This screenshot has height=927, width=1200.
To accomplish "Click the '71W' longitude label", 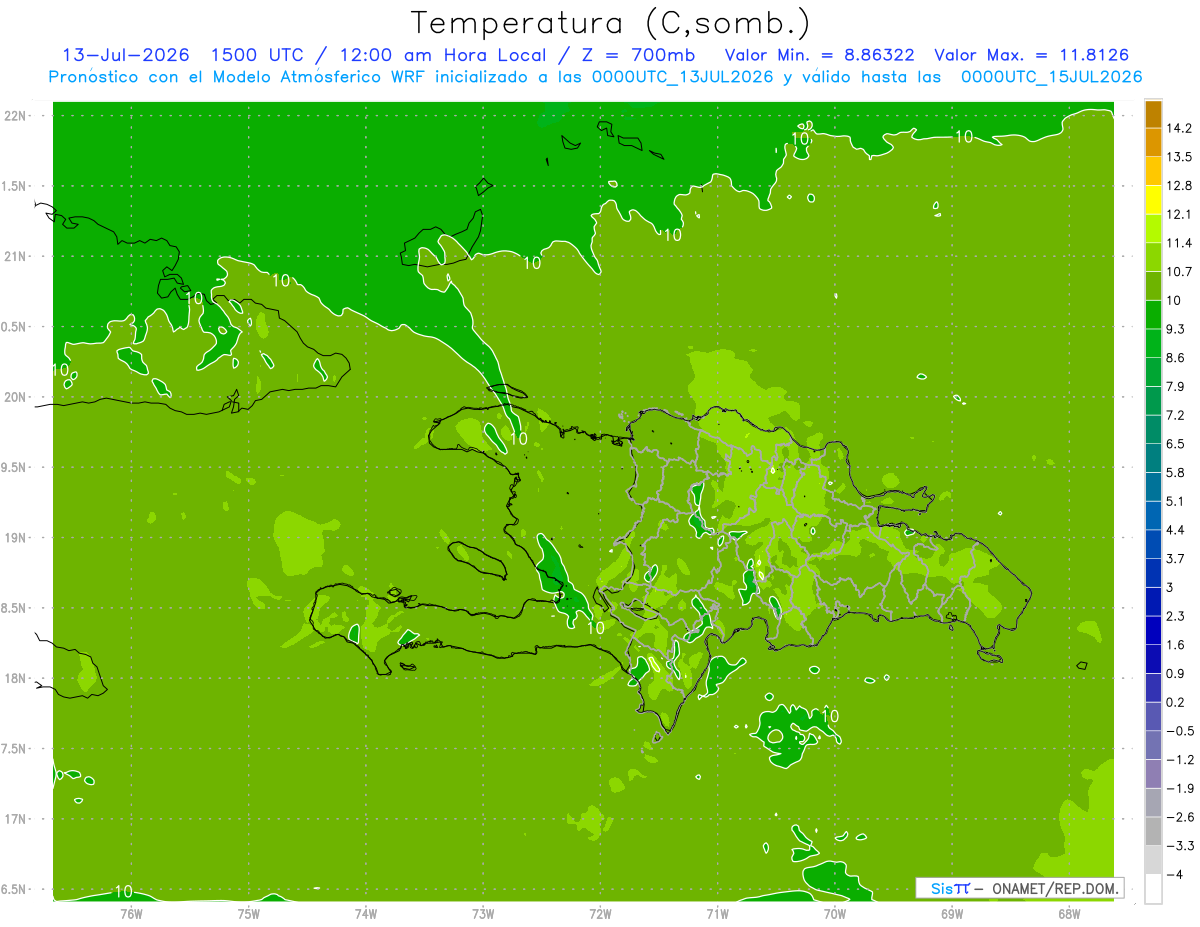I will (717, 913).
